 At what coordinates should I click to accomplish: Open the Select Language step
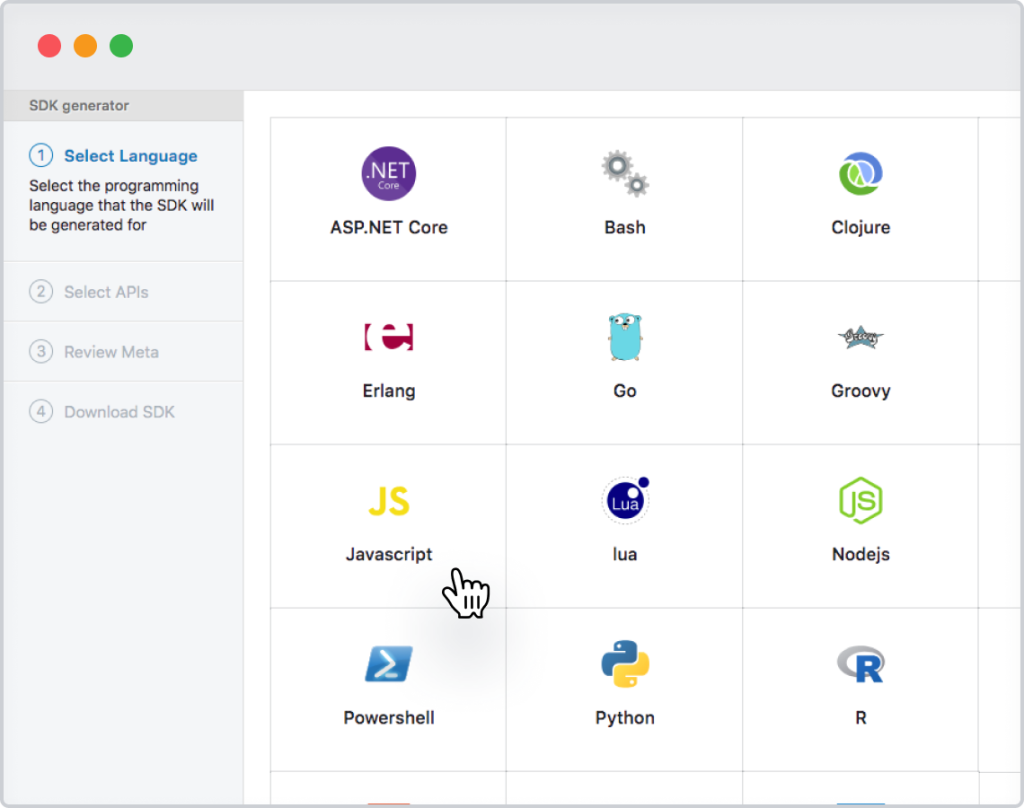pos(131,156)
